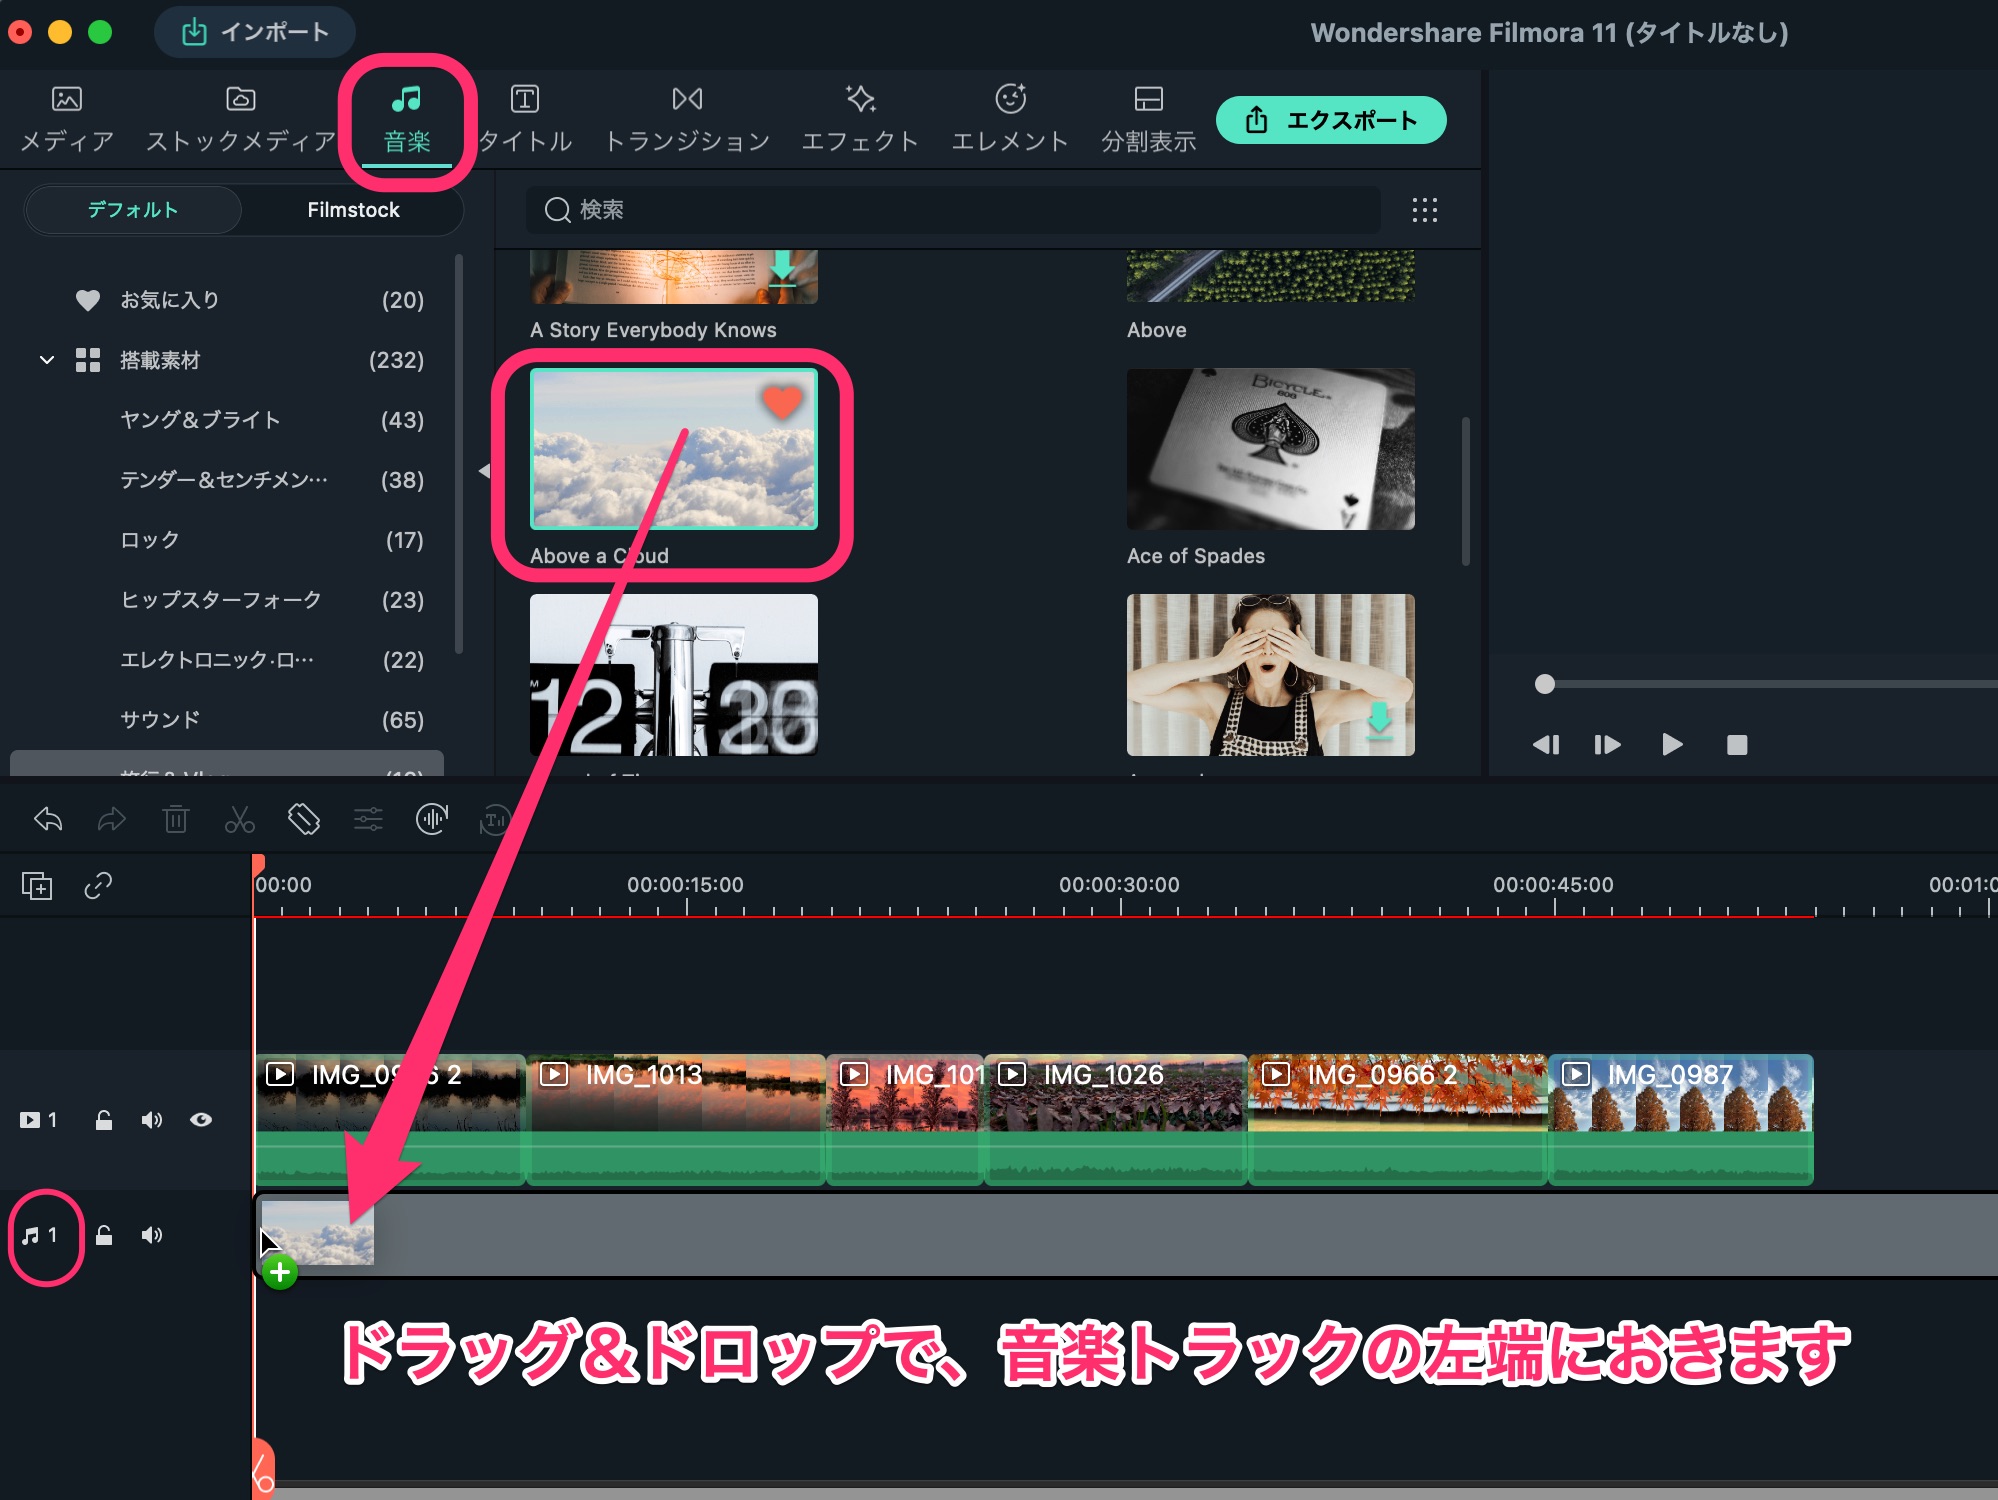Click the Add Marker icon in the toolbar
1998x1500 pixels.
(x=304, y=820)
